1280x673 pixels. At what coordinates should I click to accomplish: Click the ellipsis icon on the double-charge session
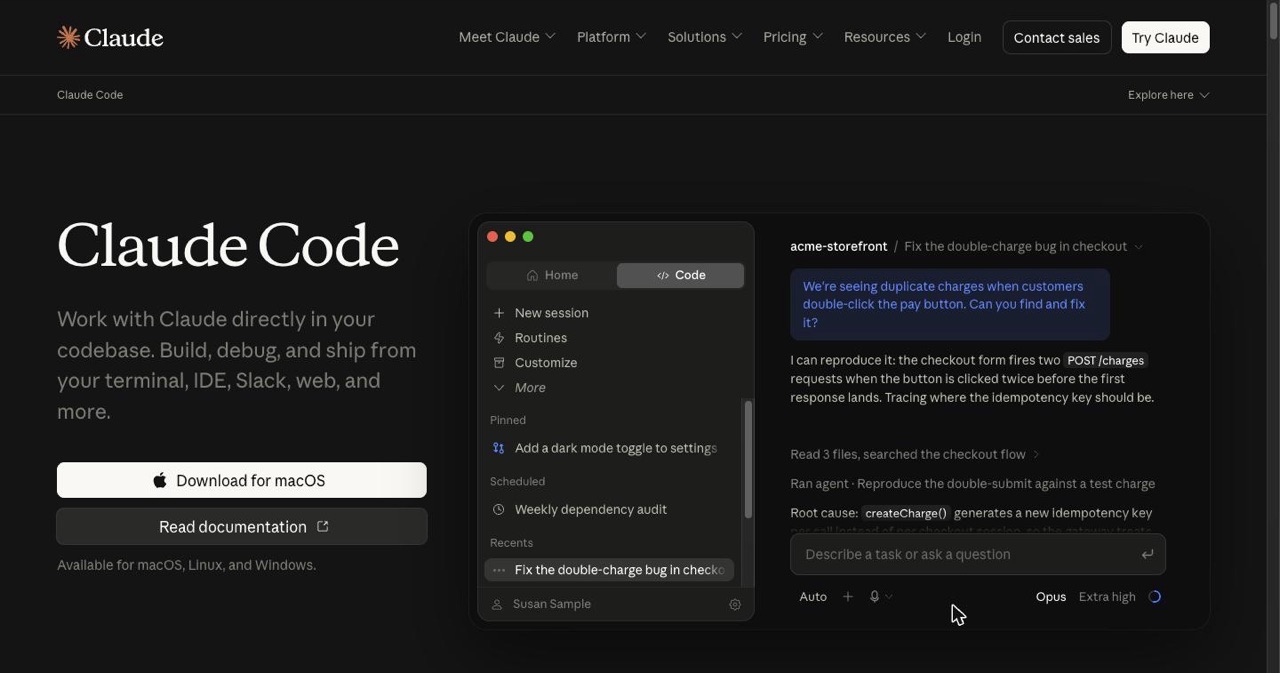[x=499, y=570]
